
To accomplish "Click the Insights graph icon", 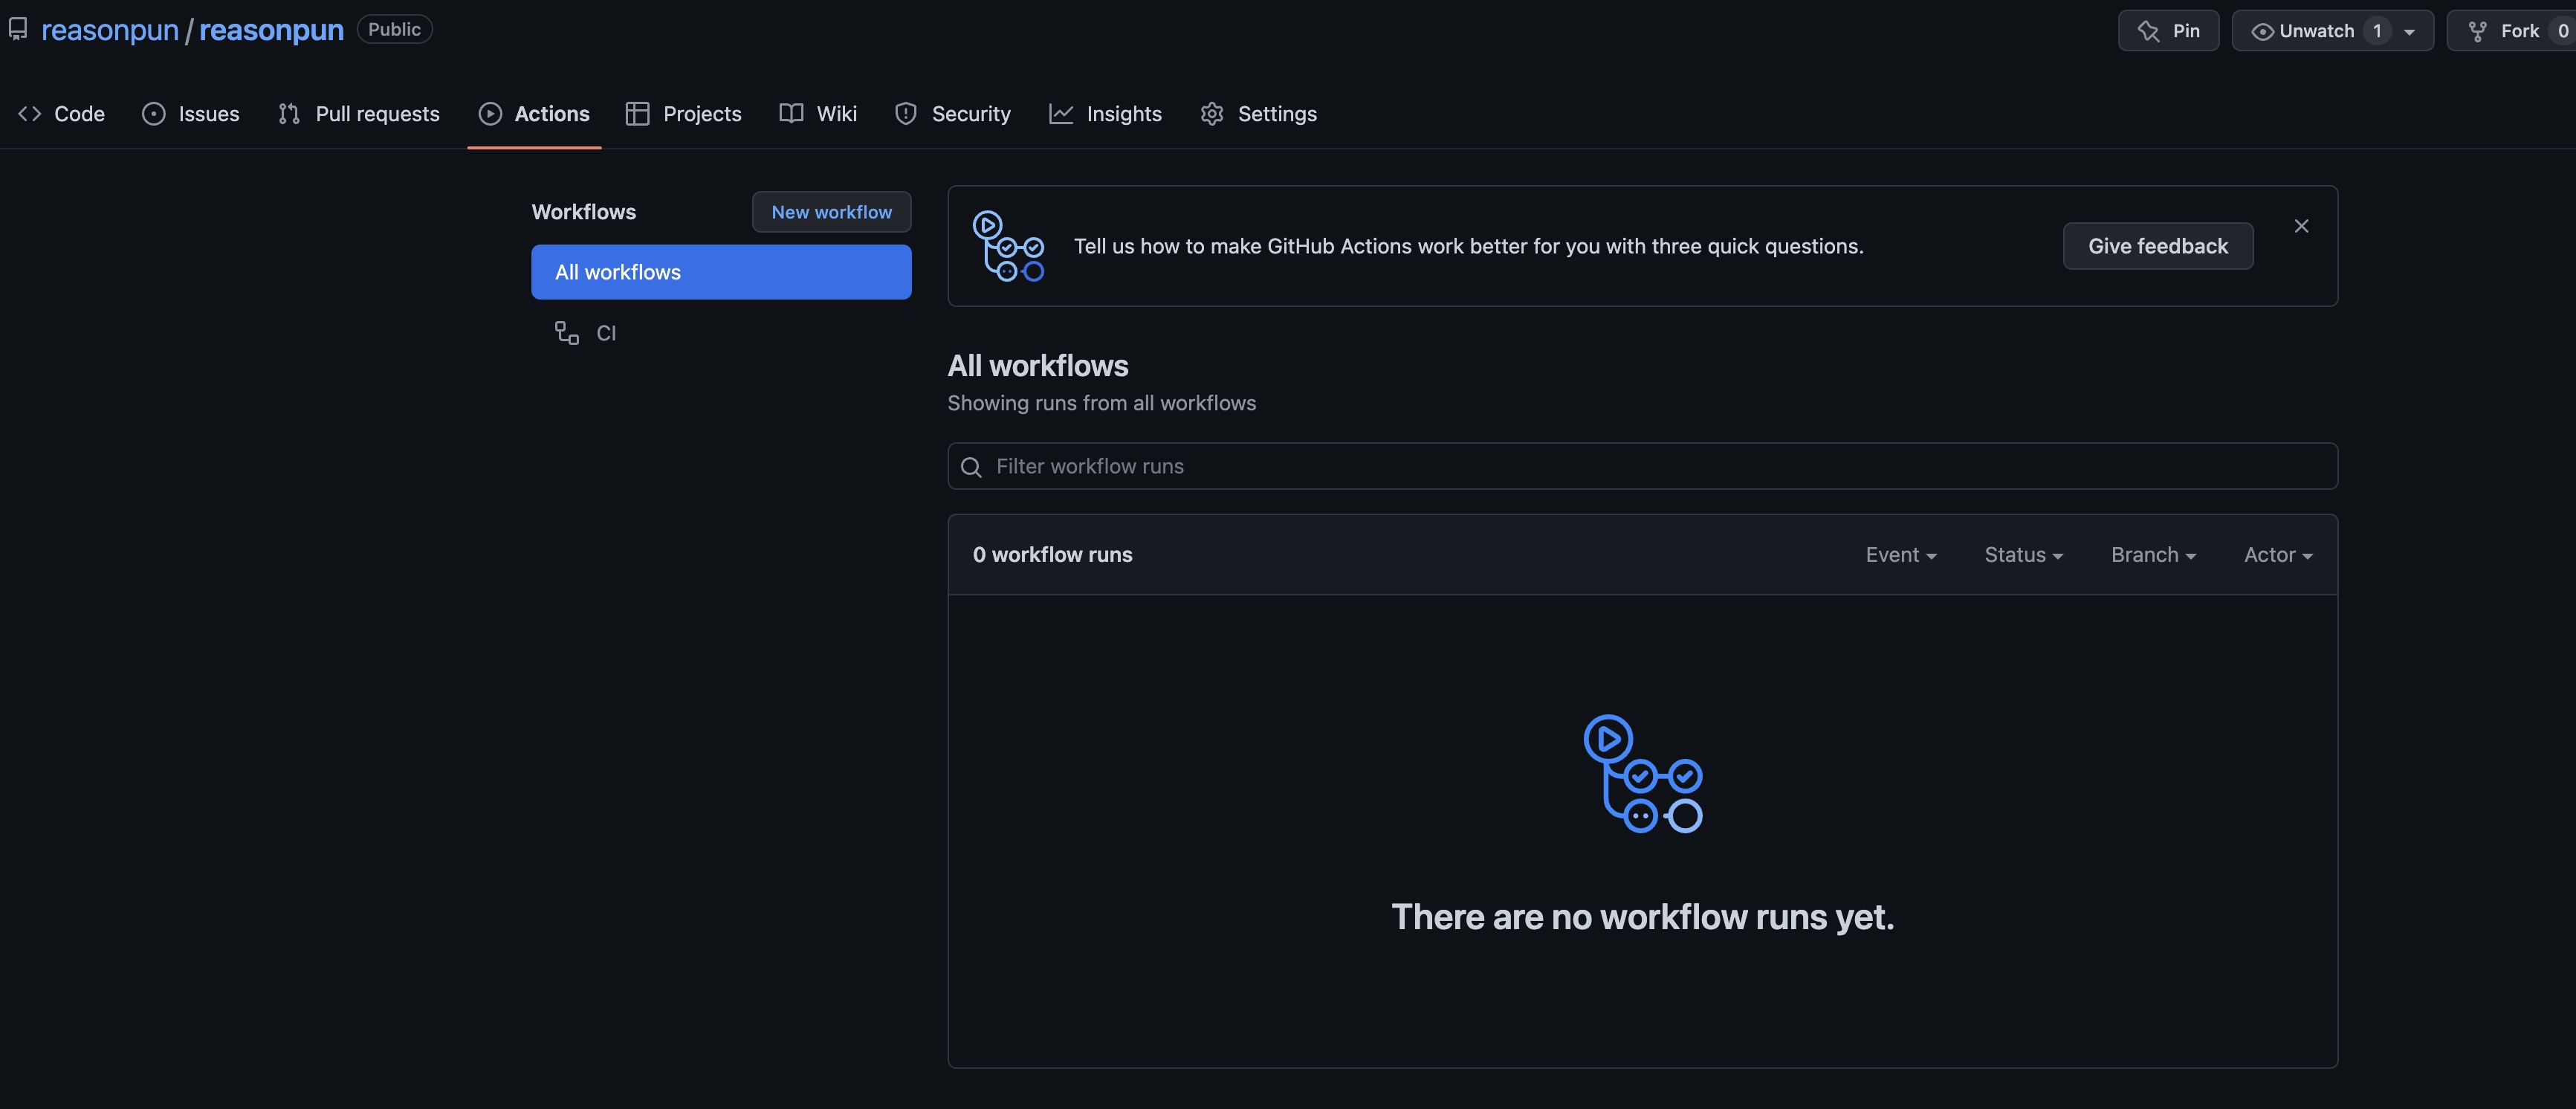I will coord(1061,114).
